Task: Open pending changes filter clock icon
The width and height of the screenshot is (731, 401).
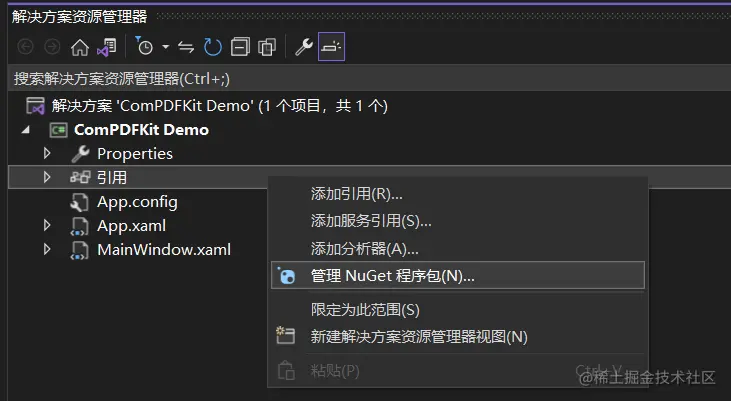Action: 144,46
